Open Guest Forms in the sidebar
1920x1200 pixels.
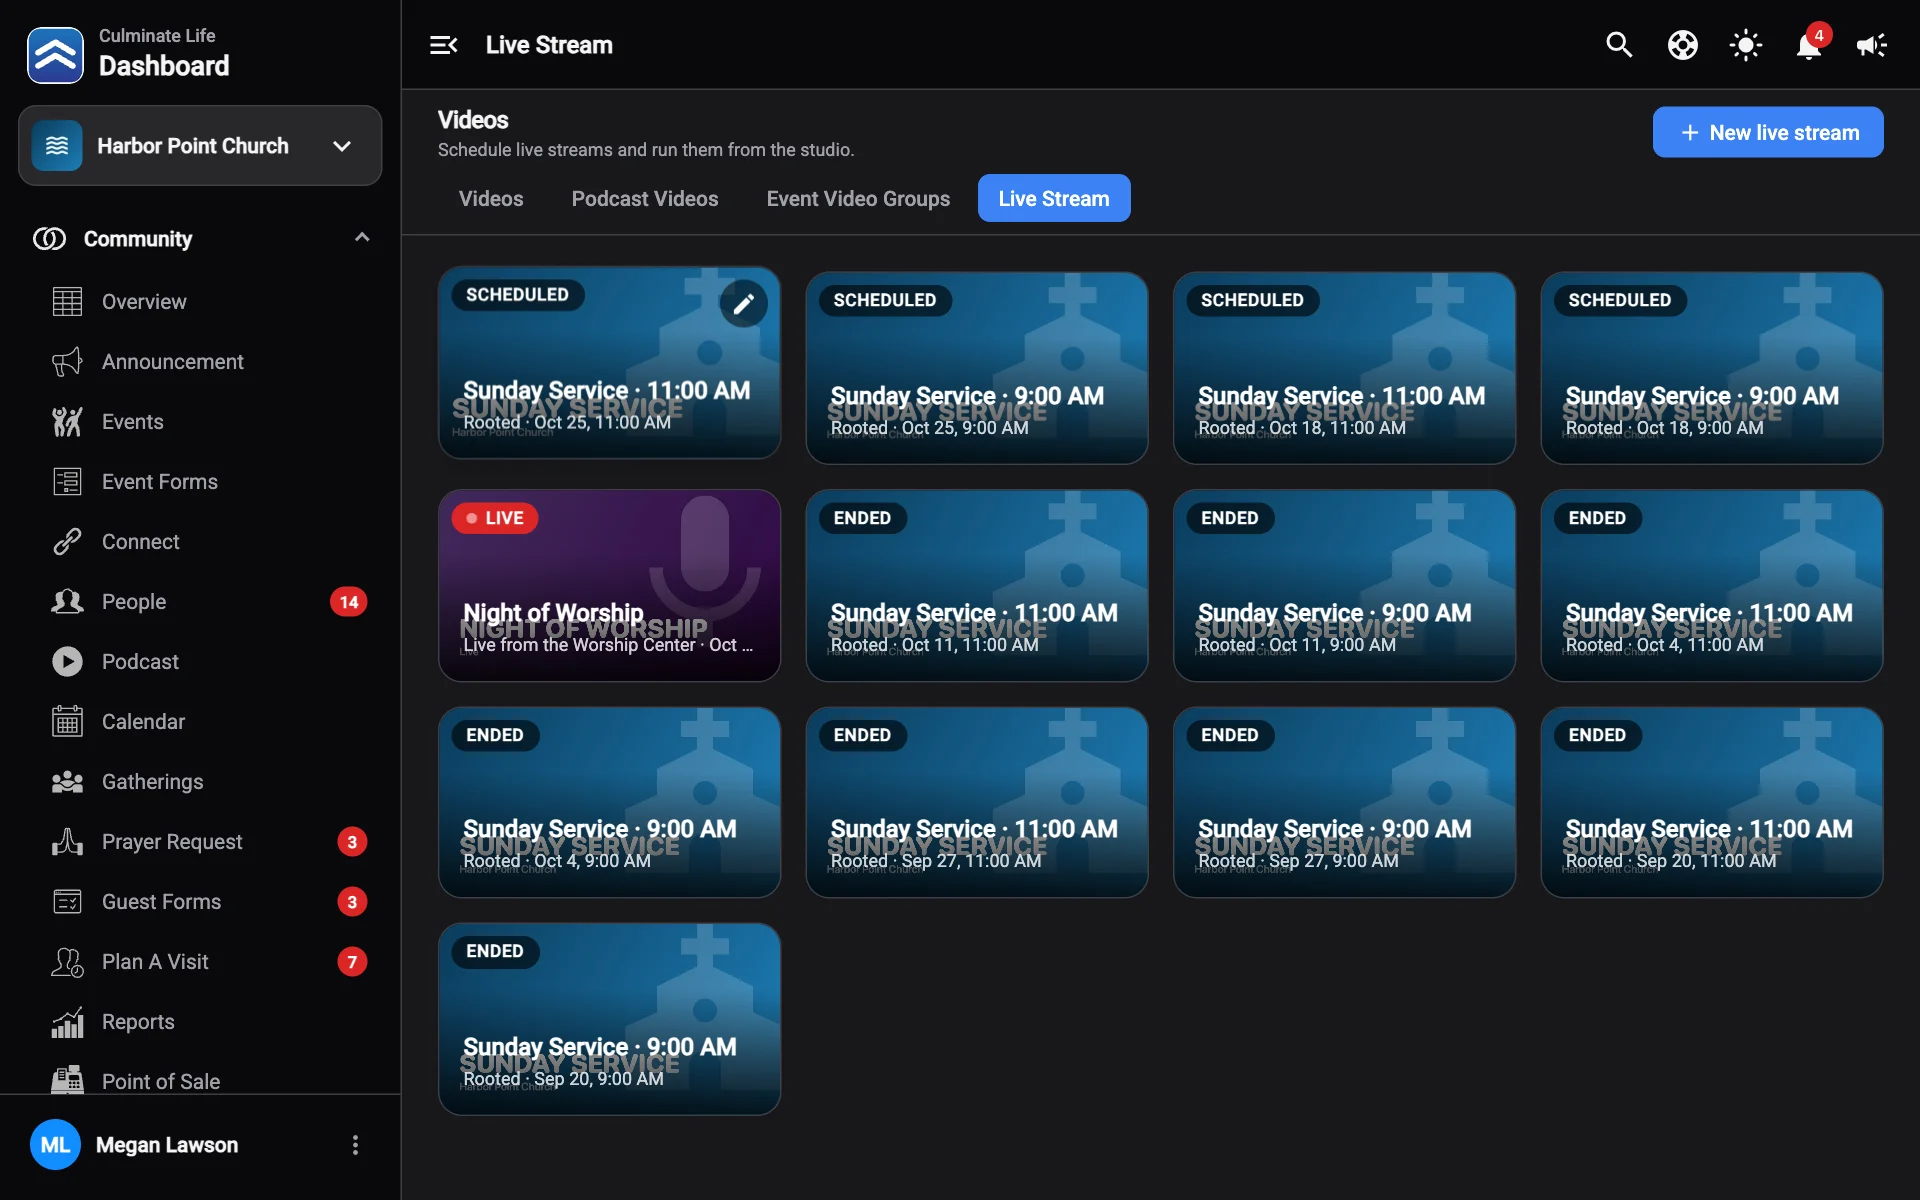click(200, 902)
